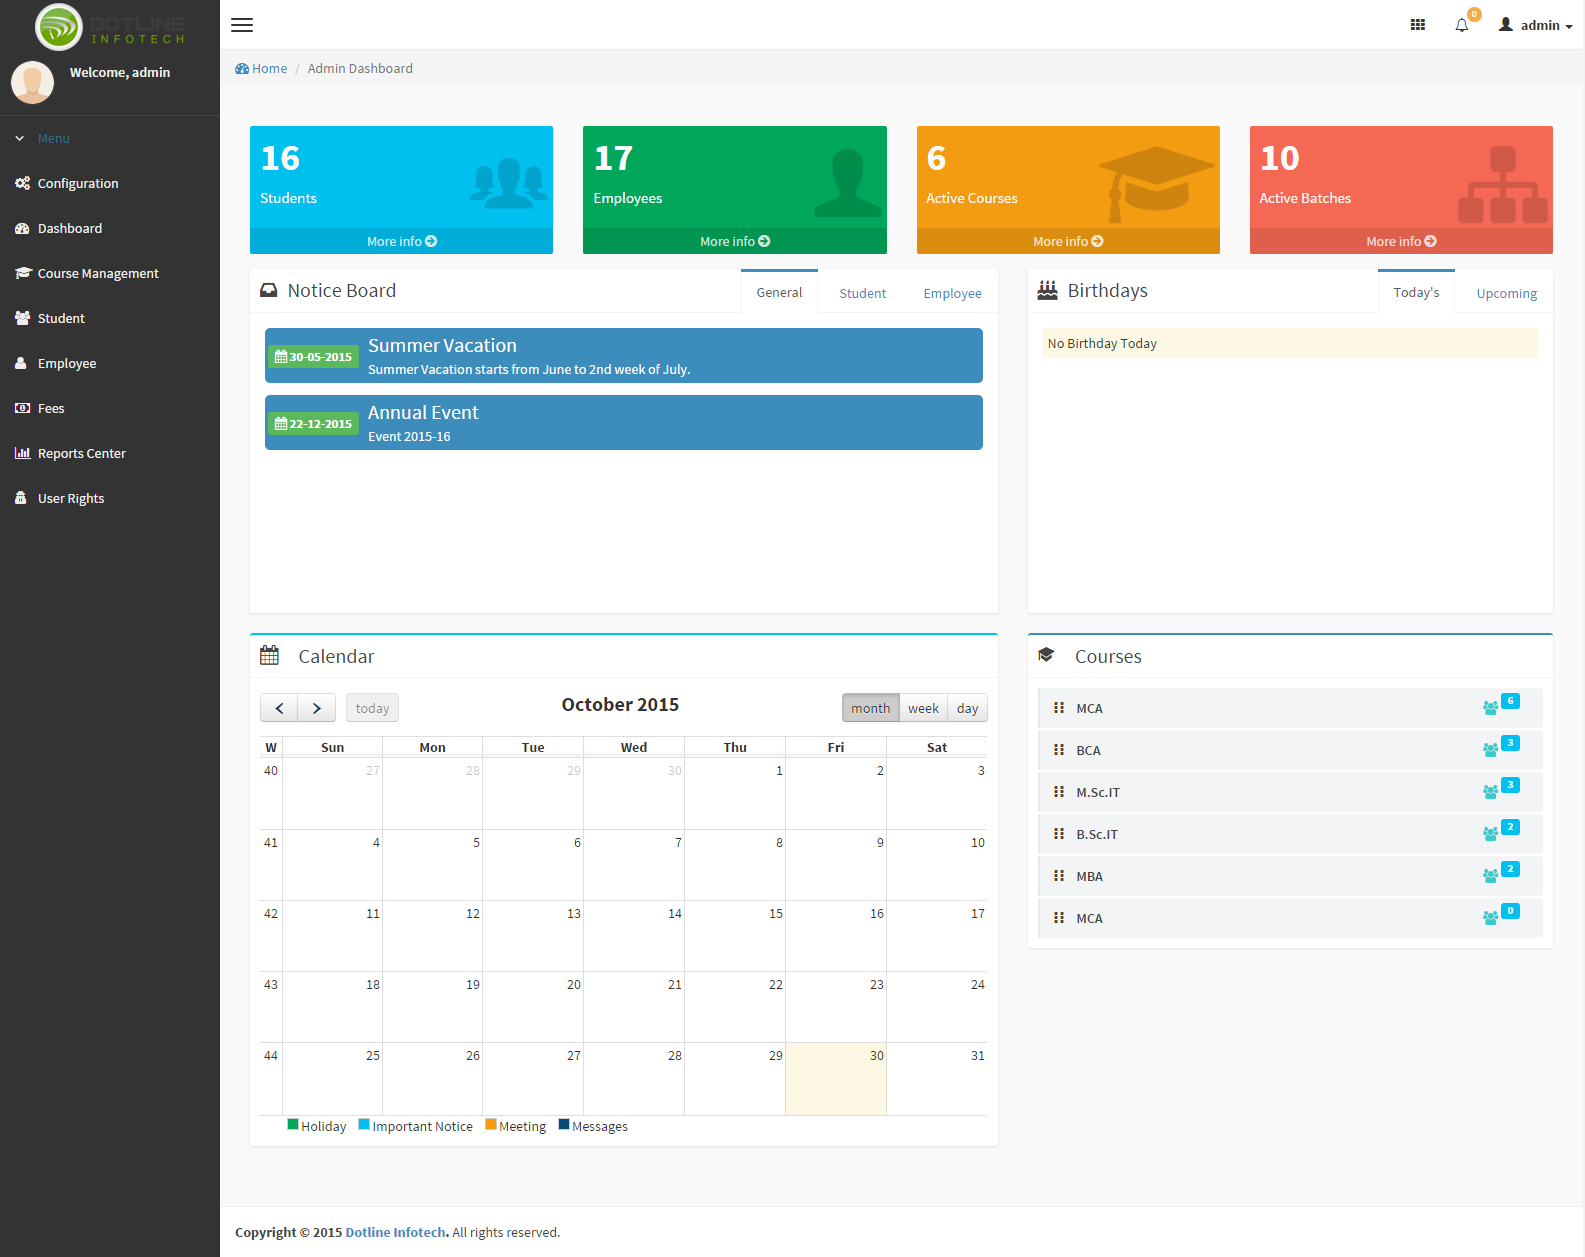1585x1257 pixels.
Task: Click the students group icon beside BCA course
Action: click(1490, 750)
